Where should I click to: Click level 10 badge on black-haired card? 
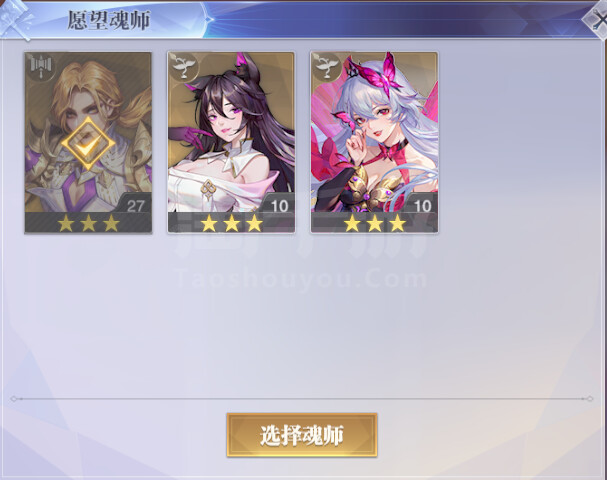point(279,205)
